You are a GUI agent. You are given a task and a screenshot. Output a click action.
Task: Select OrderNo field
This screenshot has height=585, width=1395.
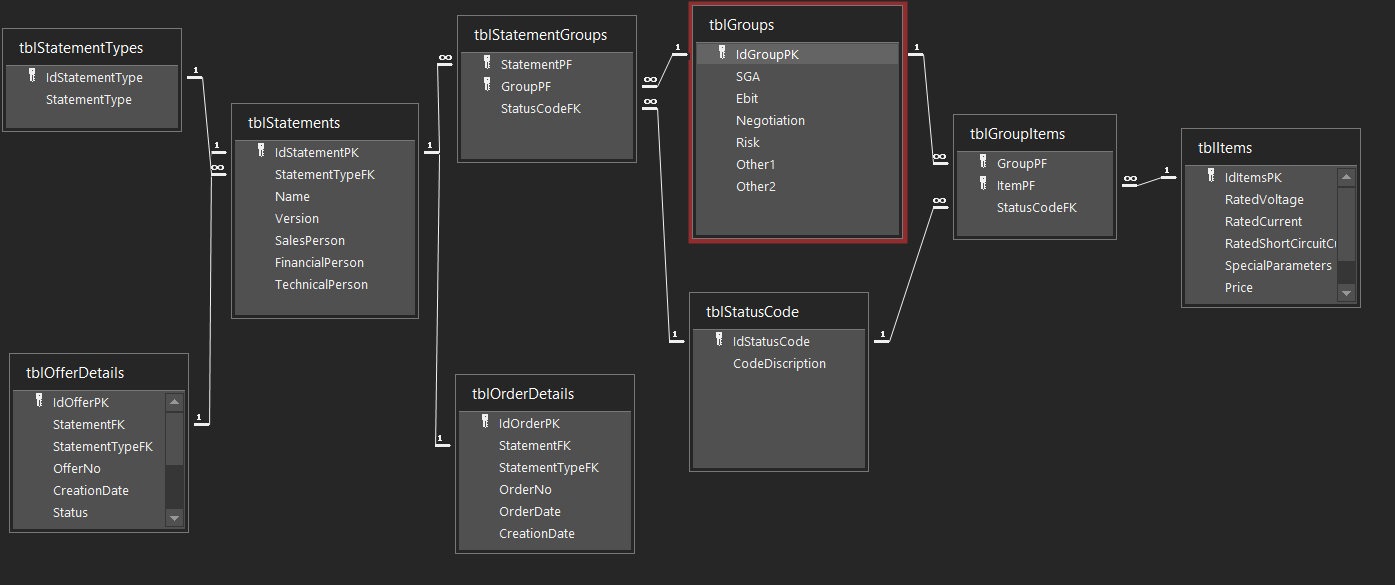pos(525,489)
